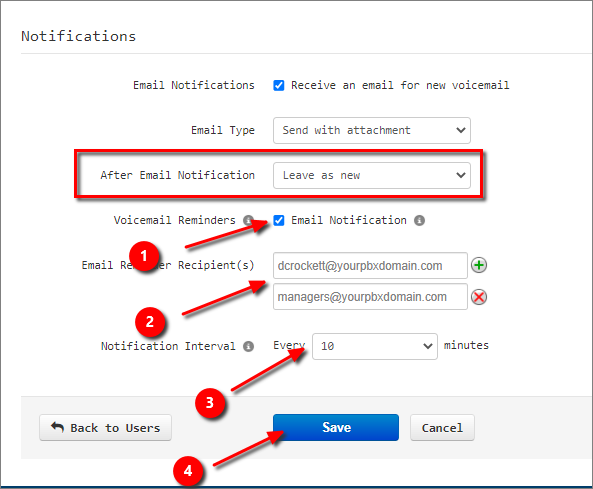Screen dimensions: 593x489
Task: Add another email reminder recipient with the green plus icon
Action: pyautogui.click(x=479, y=265)
